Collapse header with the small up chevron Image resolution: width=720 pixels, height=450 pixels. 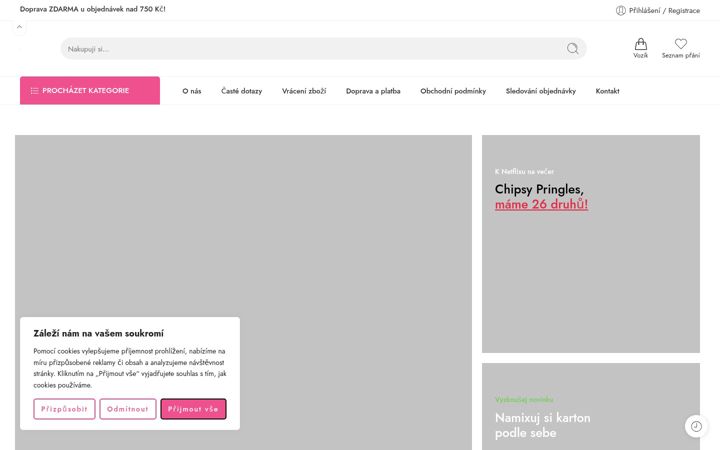19,27
